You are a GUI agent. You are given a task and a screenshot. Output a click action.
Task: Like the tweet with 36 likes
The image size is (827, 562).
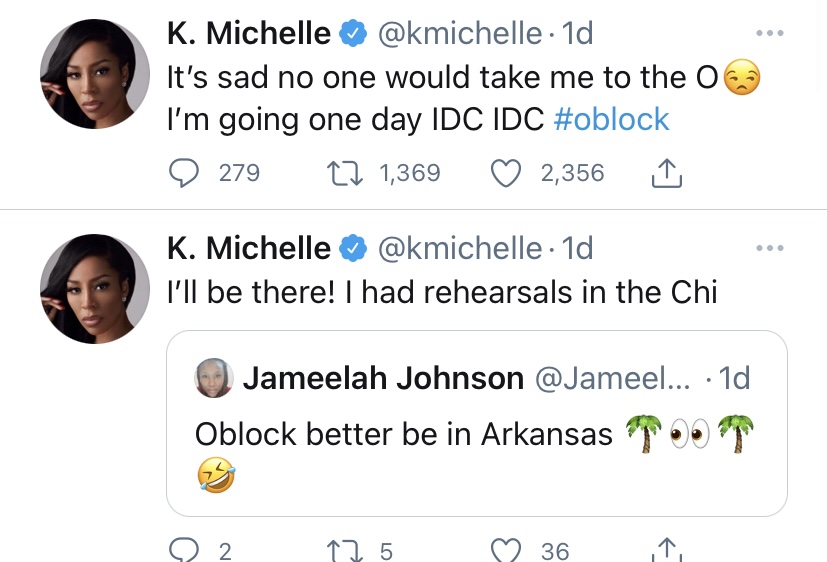click(x=509, y=549)
